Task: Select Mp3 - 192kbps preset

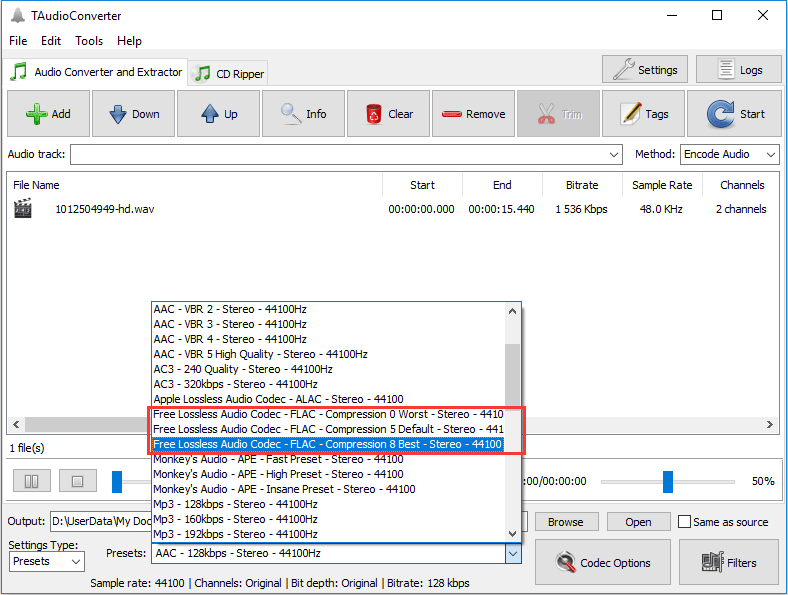Action: pos(328,534)
